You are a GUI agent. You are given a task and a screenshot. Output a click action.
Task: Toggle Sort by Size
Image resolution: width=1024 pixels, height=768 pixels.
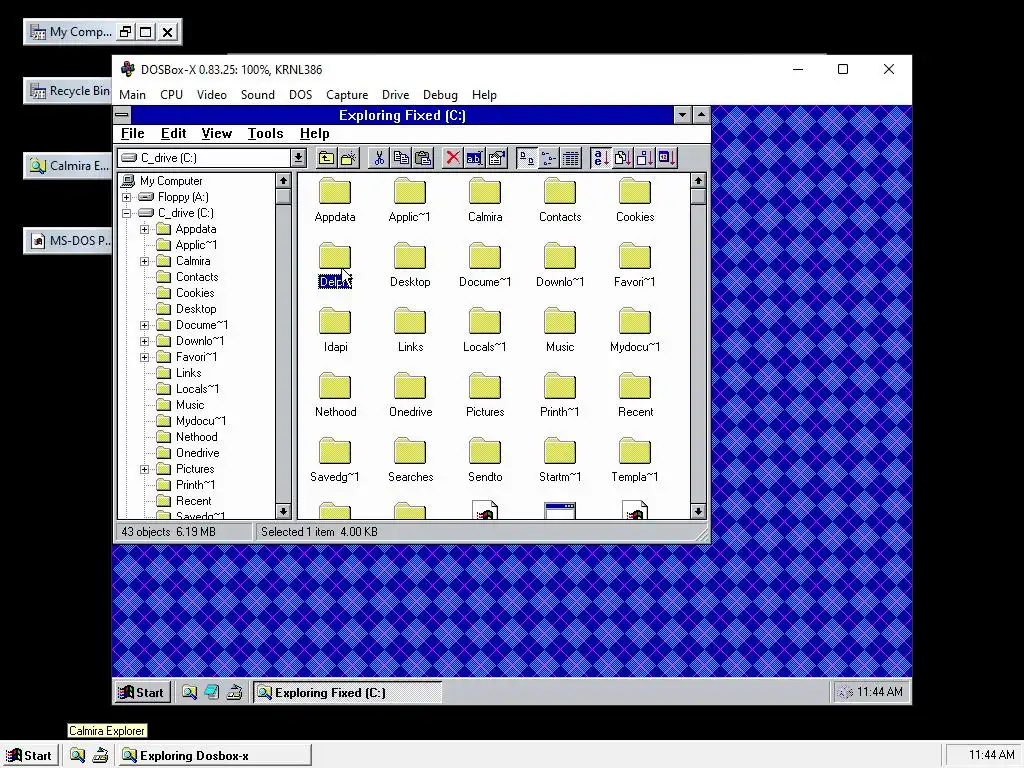point(645,158)
